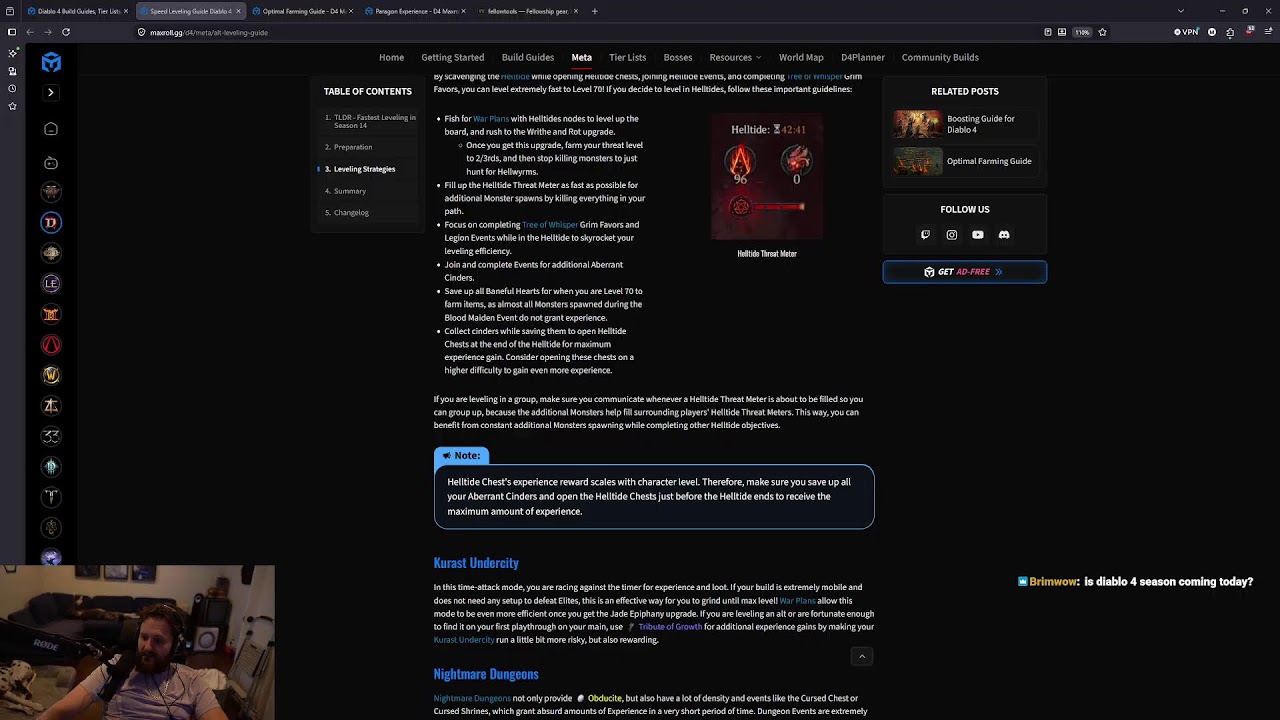The height and width of the screenshot is (720, 1280).
Task: Close the Speed Leveling Guide tab
Action: [x=238, y=11]
